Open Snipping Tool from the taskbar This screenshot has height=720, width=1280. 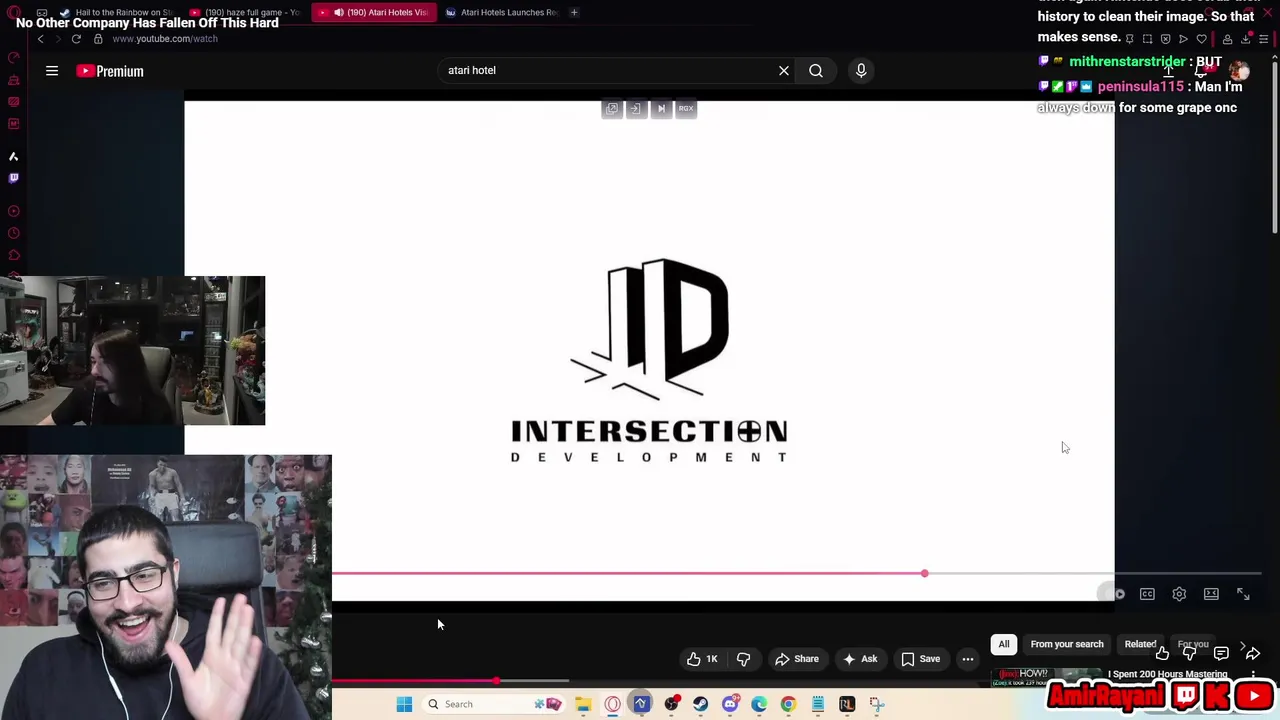(877, 704)
